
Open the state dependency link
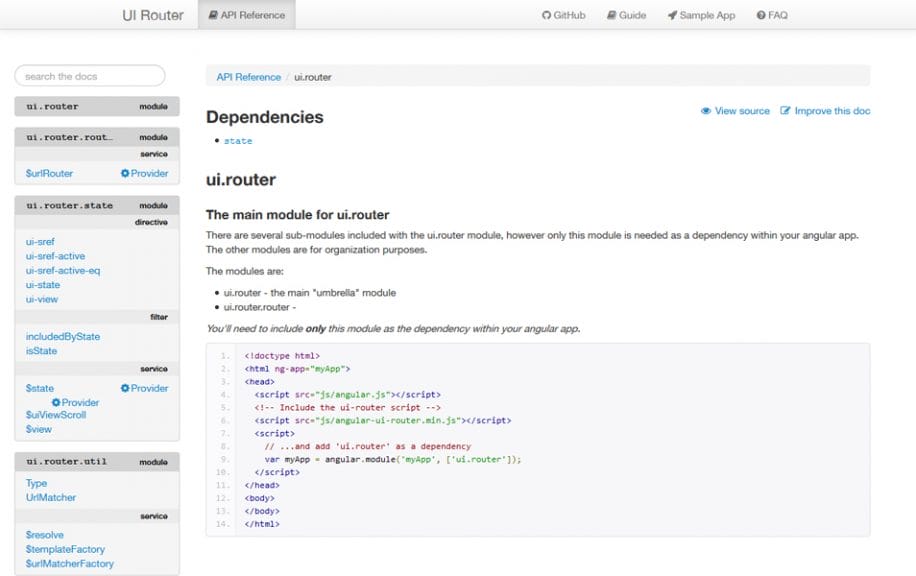tap(238, 141)
